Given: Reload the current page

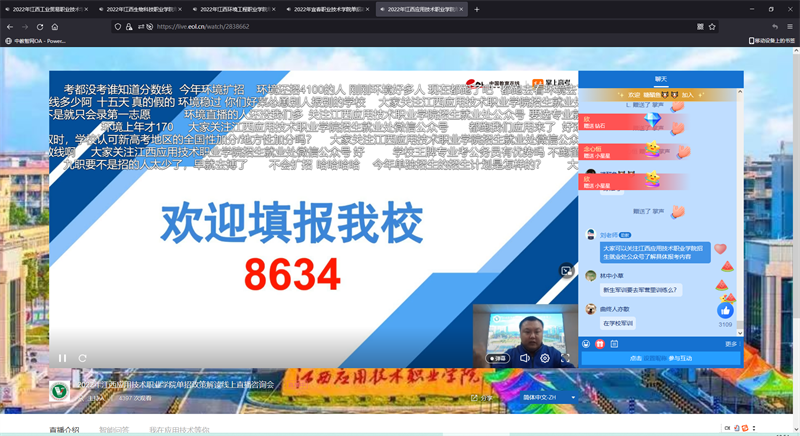Looking at the screenshot, I should tap(40, 27).
